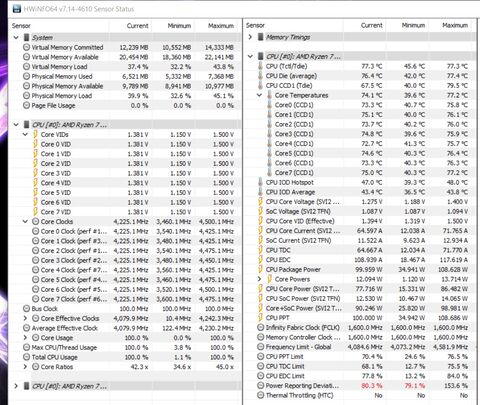Click the Page File Usage sensor icon
The image size is (480, 405).
[26, 105]
